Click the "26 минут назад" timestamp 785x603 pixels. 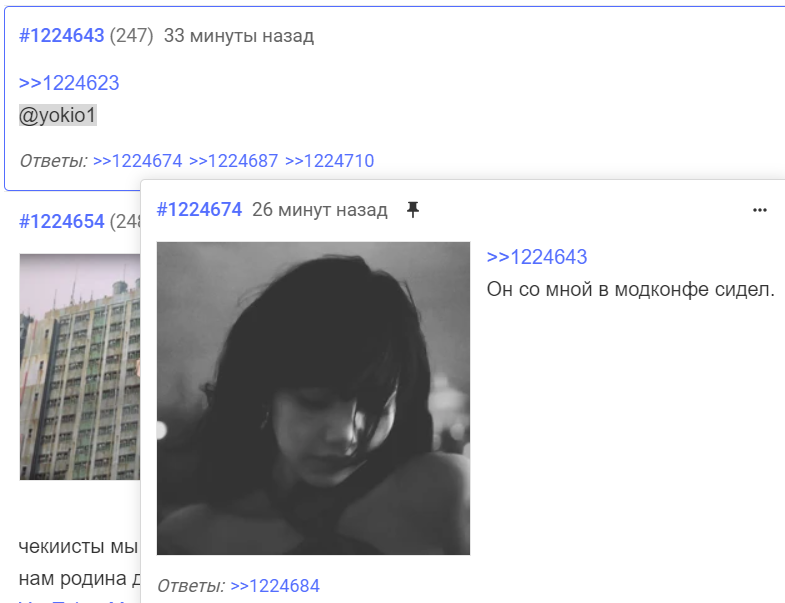pyautogui.click(x=319, y=210)
